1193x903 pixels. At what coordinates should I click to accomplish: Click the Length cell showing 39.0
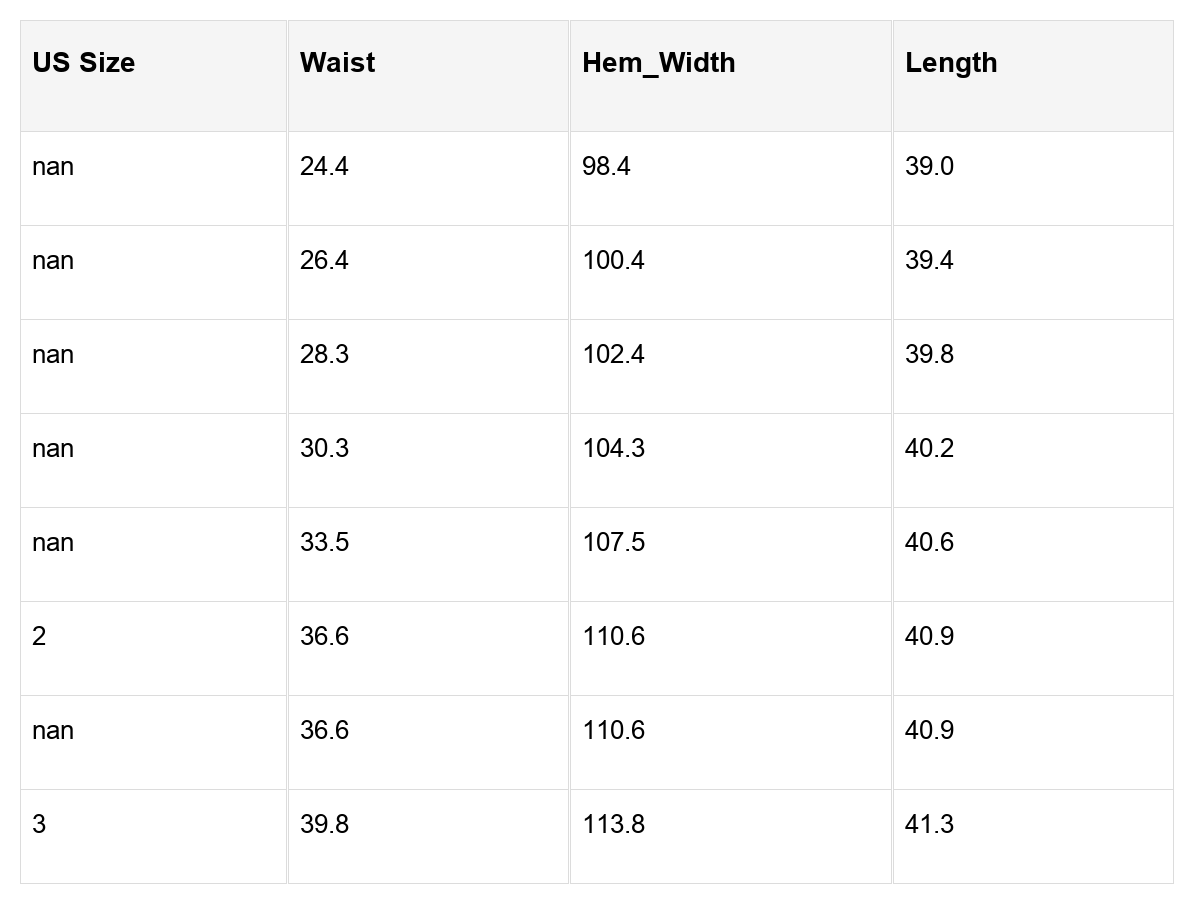1033,179
